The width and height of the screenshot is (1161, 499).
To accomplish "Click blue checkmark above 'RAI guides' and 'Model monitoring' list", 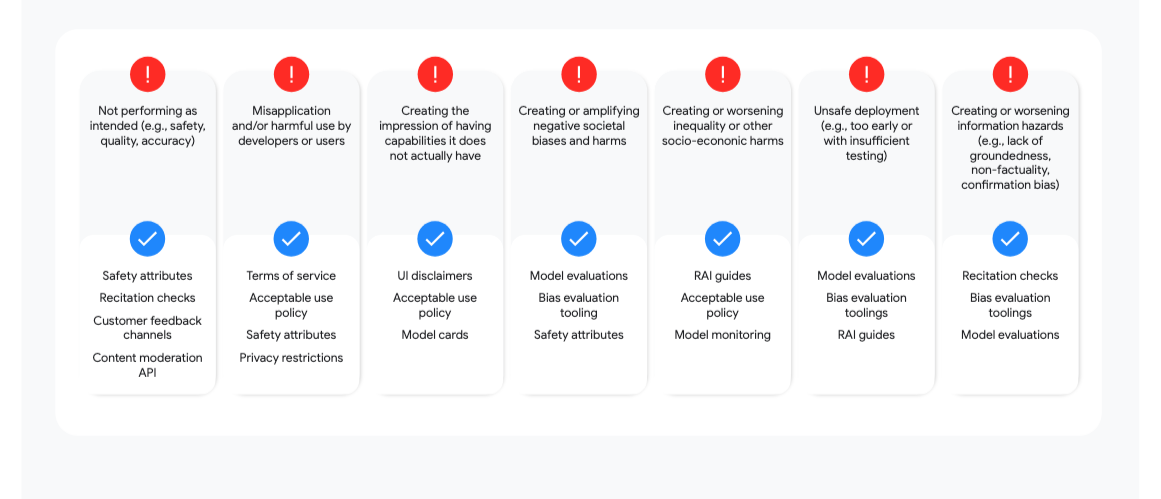I will coord(722,239).
